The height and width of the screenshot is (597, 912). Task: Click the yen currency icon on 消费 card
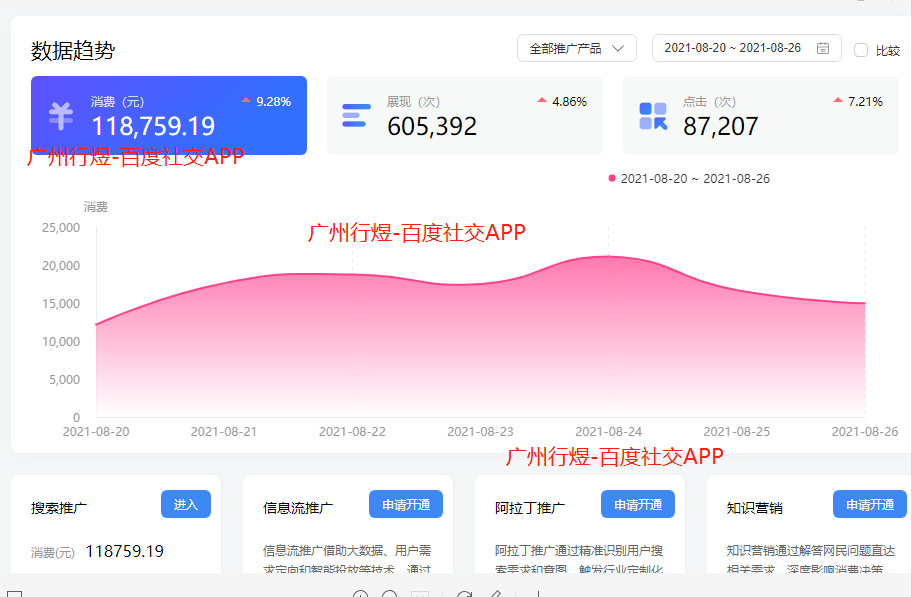(x=60, y=116)
